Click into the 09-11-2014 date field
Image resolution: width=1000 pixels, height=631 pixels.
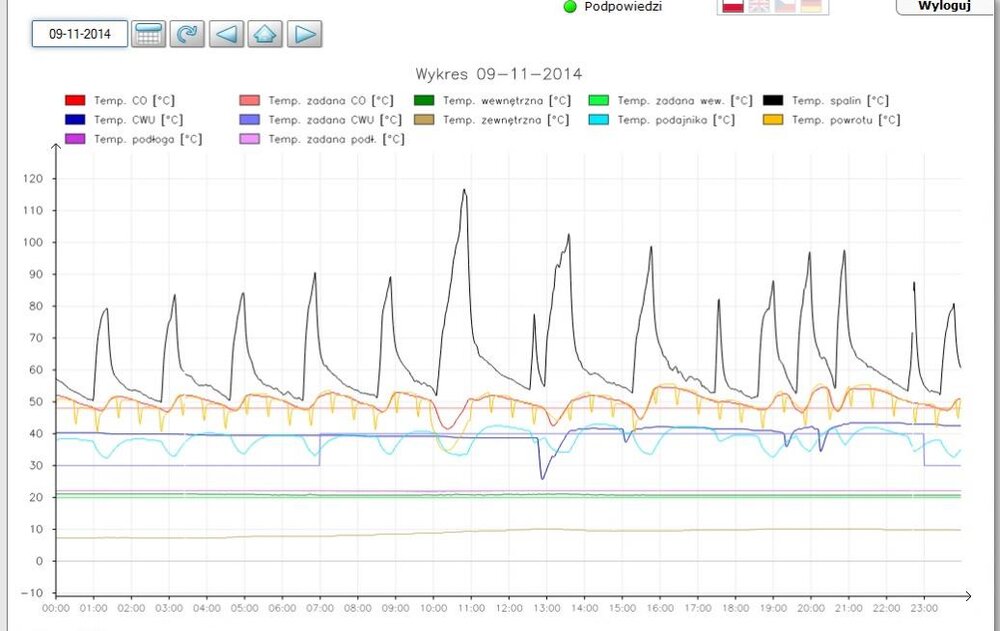point(80,34)
